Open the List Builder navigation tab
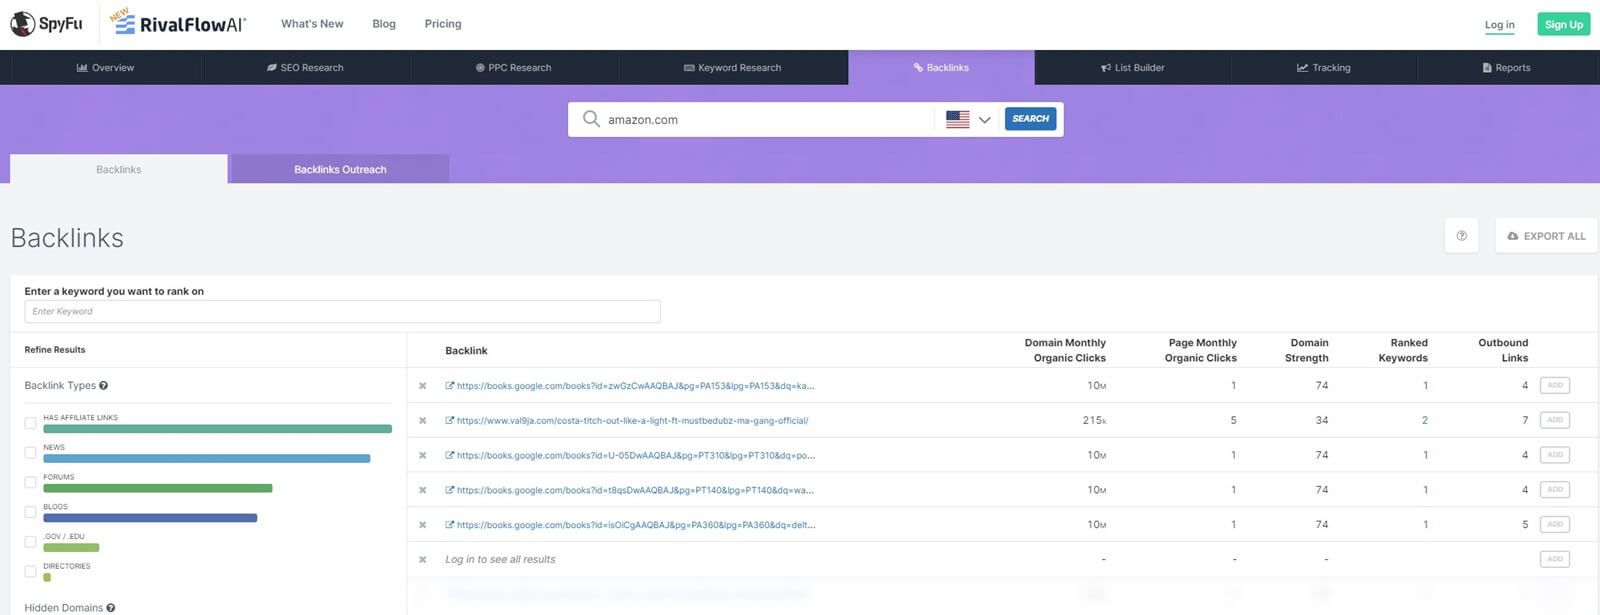 [1133, 68]
